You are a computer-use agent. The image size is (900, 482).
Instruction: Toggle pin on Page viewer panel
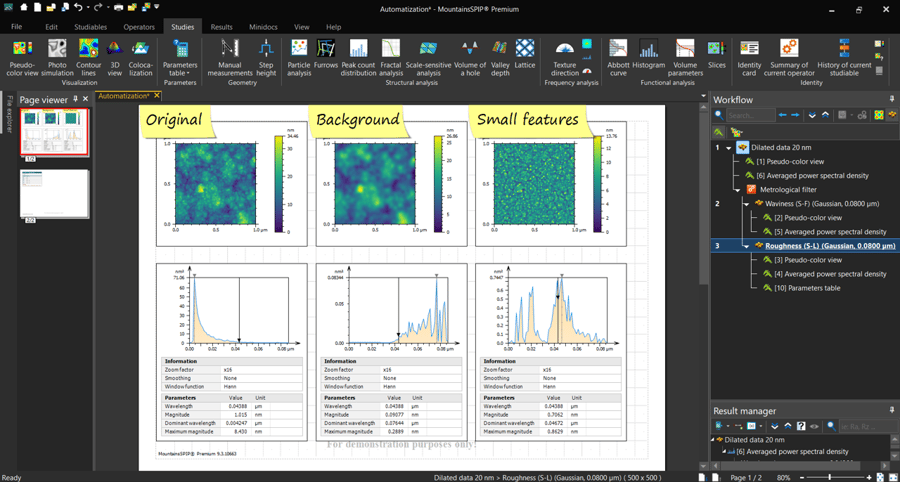pyautogui.click(x=76, y=99)
